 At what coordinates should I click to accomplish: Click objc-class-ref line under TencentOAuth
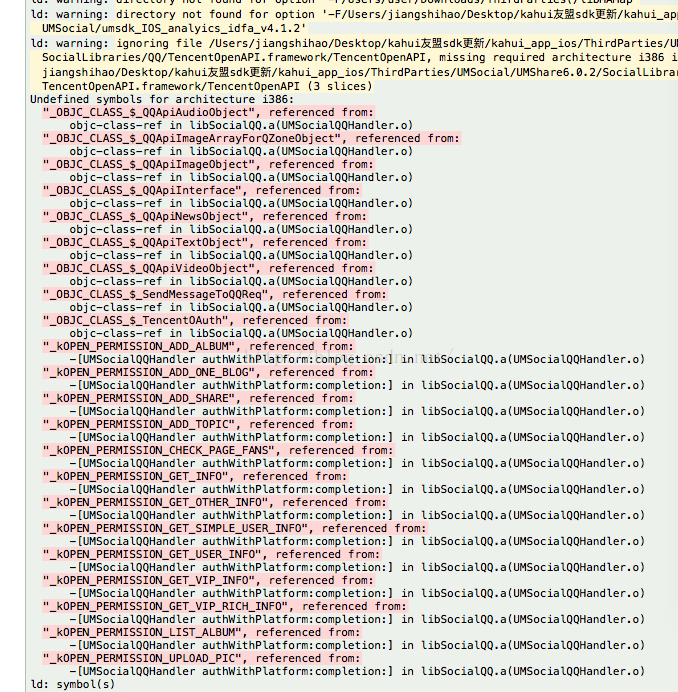[x=241, y=334]
